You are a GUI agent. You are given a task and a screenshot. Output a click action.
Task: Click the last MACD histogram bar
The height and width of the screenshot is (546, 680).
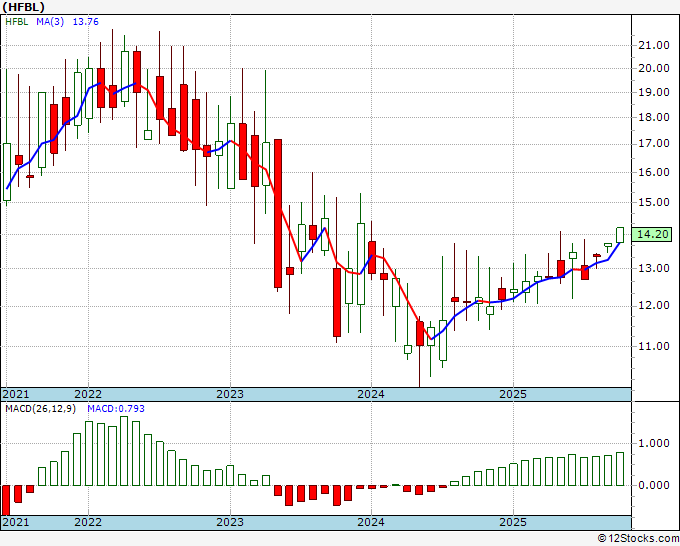[620, 469]
